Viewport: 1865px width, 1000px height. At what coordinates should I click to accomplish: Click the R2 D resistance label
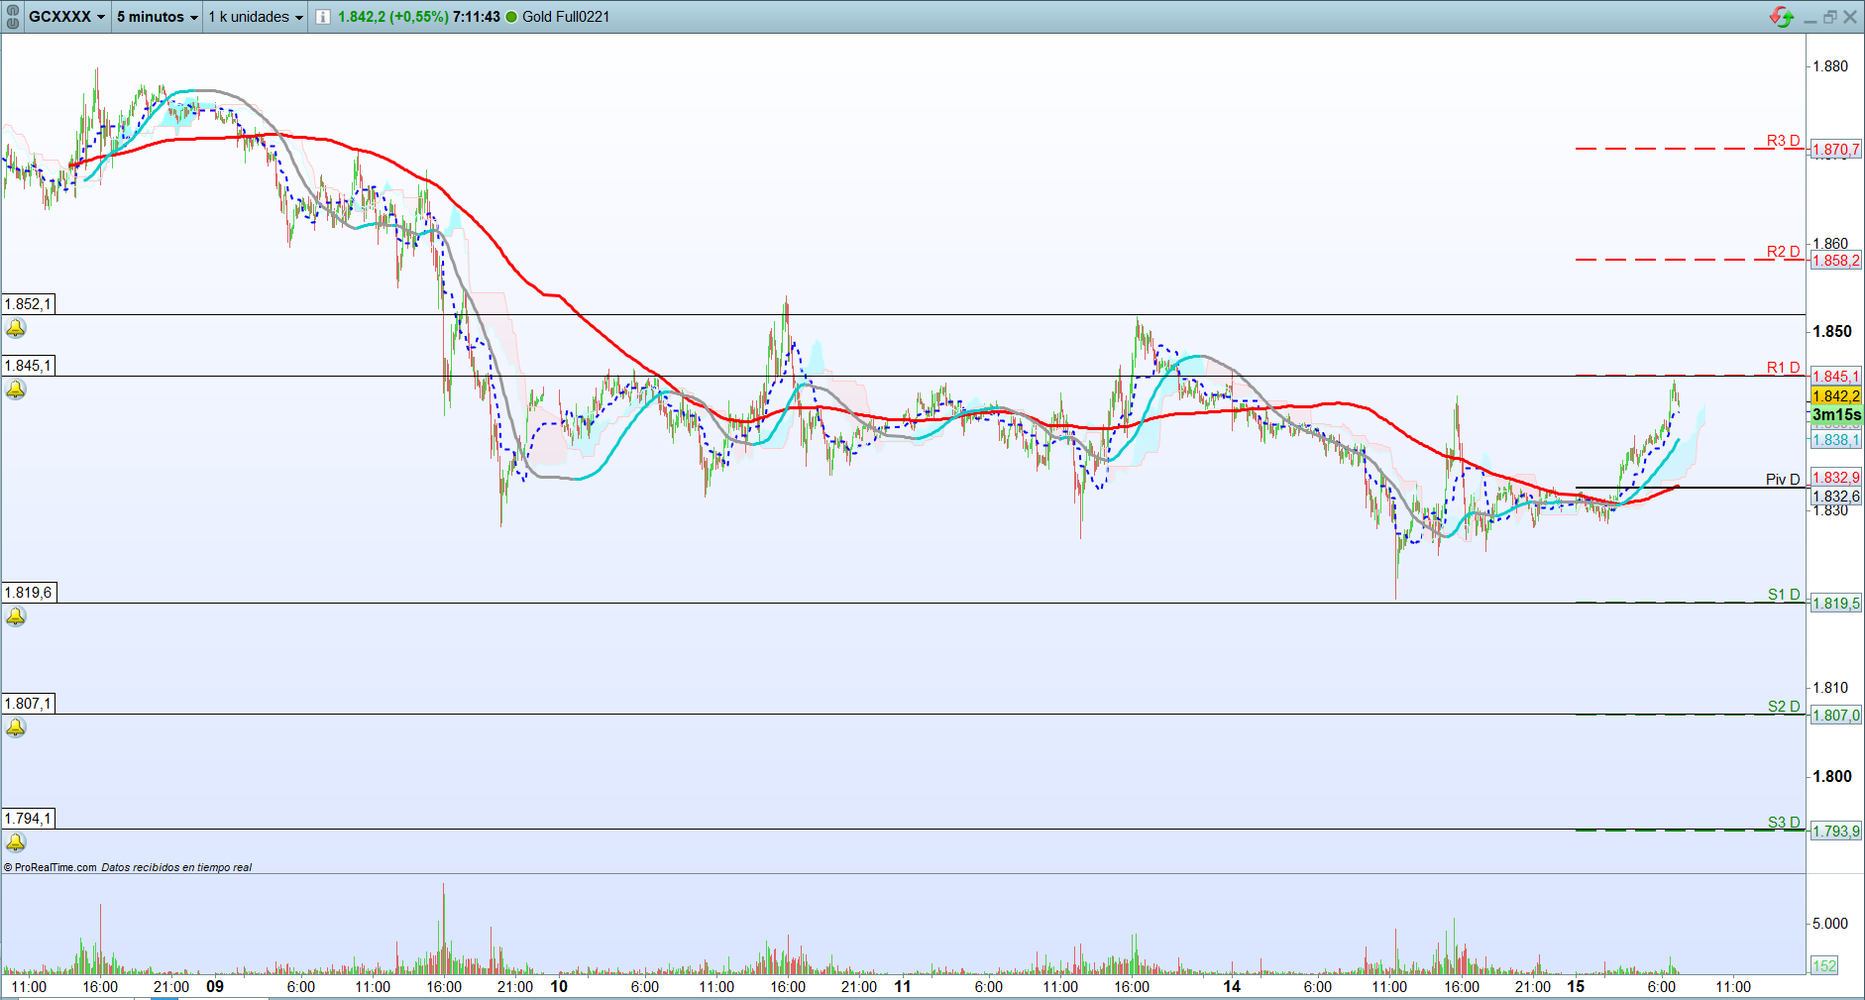tap(1783, 251)
